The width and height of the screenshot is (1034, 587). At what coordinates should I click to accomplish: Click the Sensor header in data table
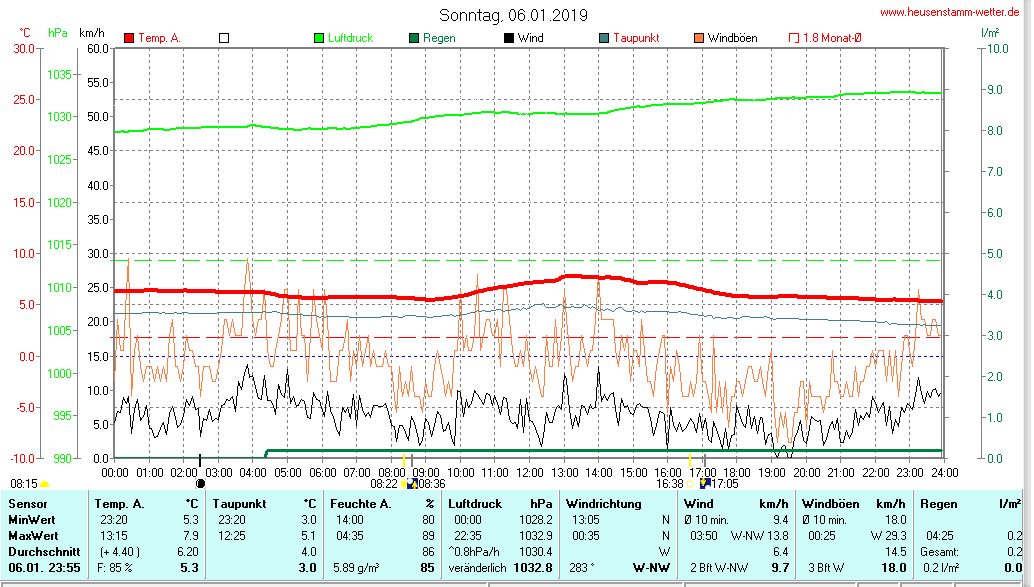(x=27, y=504)
